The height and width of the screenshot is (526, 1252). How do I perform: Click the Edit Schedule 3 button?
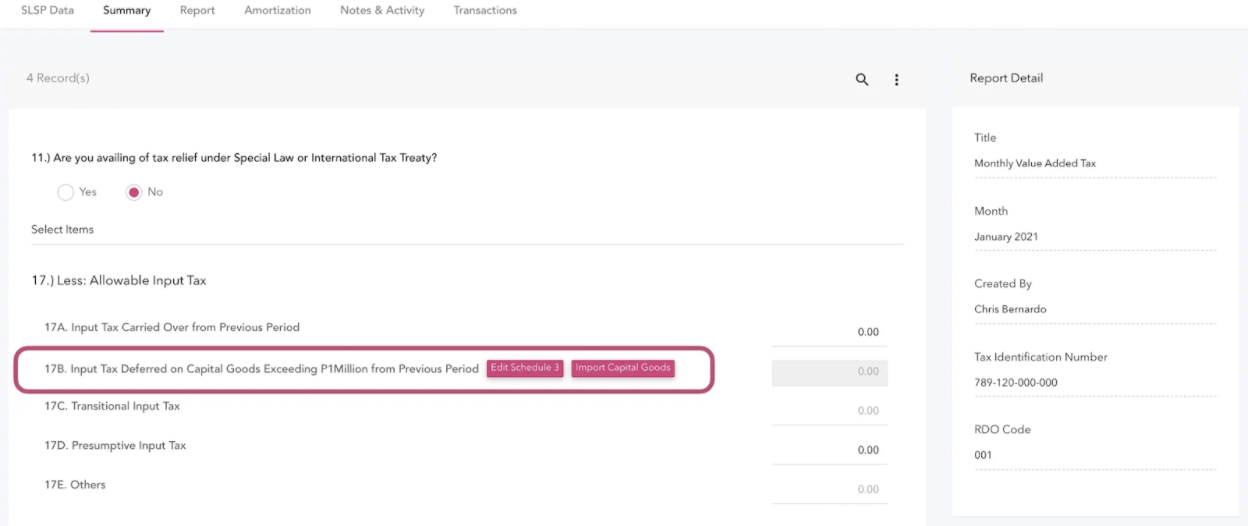pos(525,368)
